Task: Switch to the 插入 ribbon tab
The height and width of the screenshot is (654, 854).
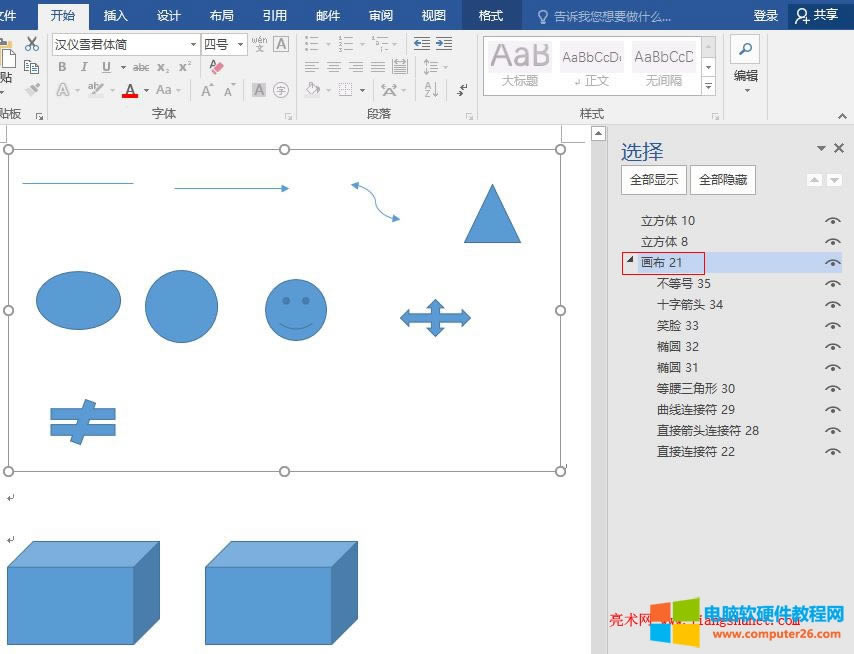Action: pos(116,15)
